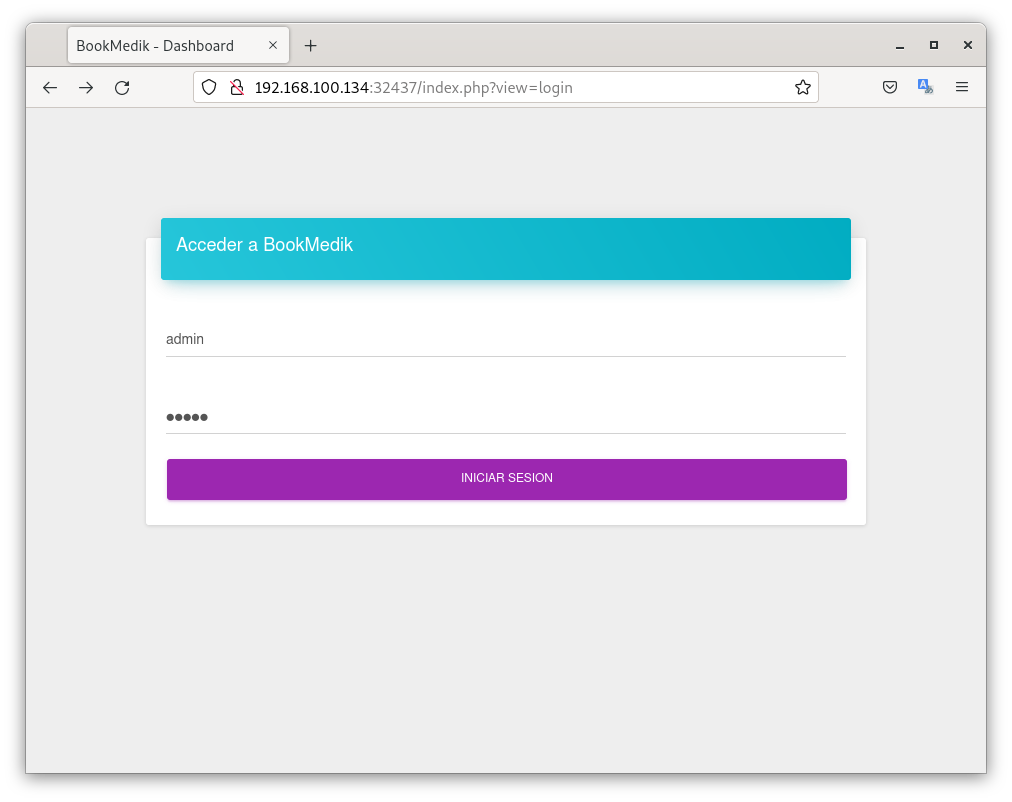The image size is (1012, 802).
Task: Open the Firefox application menu
Action: (x=962, y=88)
